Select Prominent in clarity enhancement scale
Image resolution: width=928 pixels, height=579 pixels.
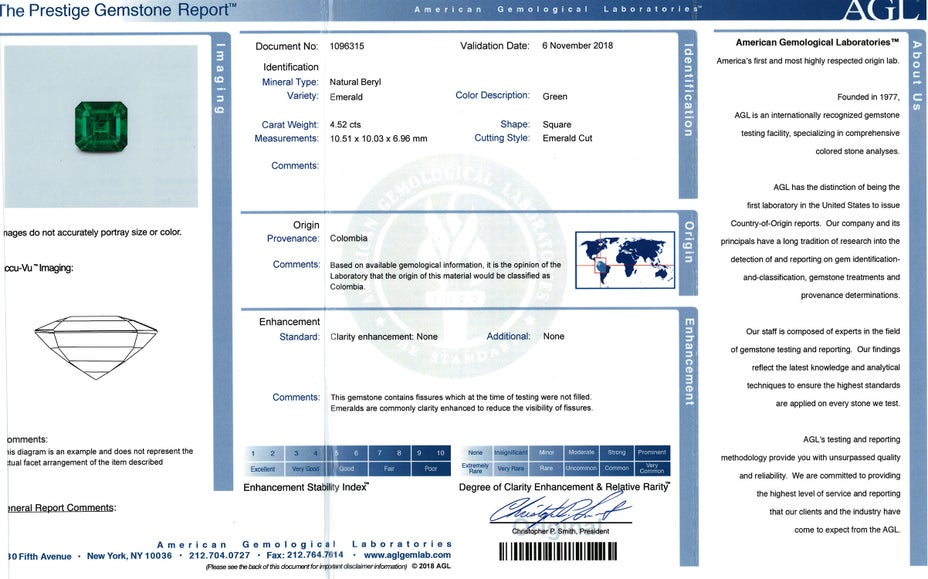[651, 453]
